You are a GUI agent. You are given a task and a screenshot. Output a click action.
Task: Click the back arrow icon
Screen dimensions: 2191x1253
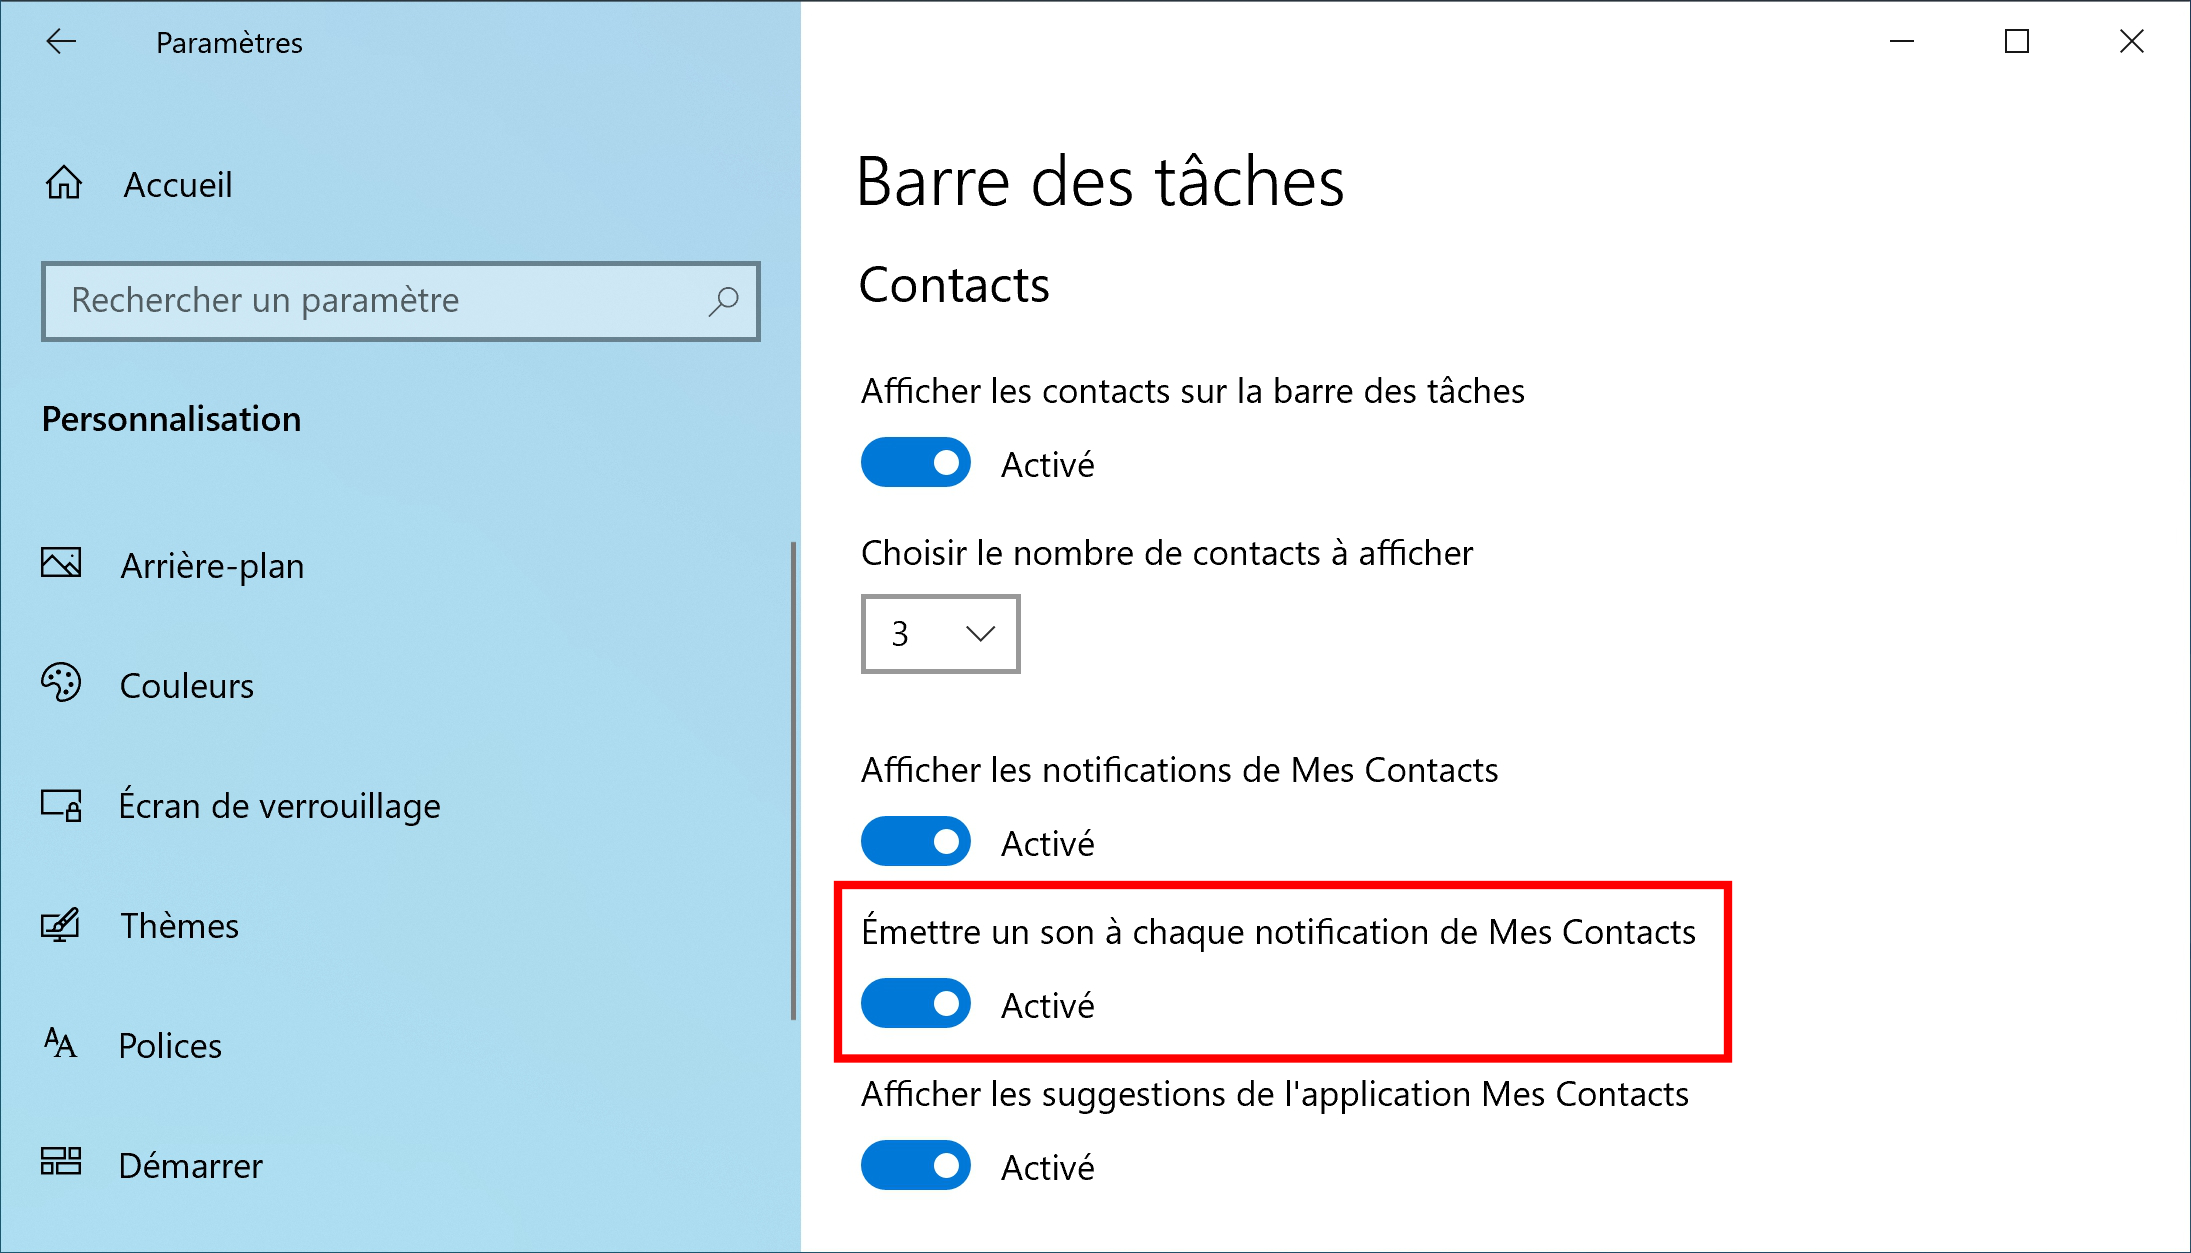pyautogui.click(x=61, y=41)
